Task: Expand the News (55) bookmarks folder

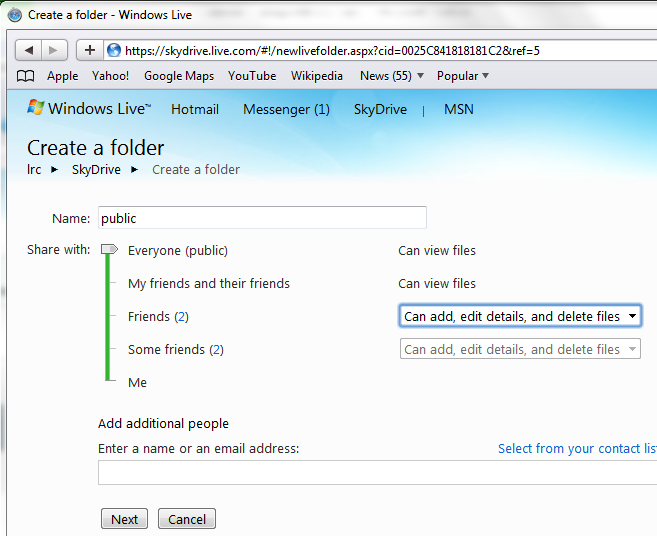Action: tap(391, 76)
